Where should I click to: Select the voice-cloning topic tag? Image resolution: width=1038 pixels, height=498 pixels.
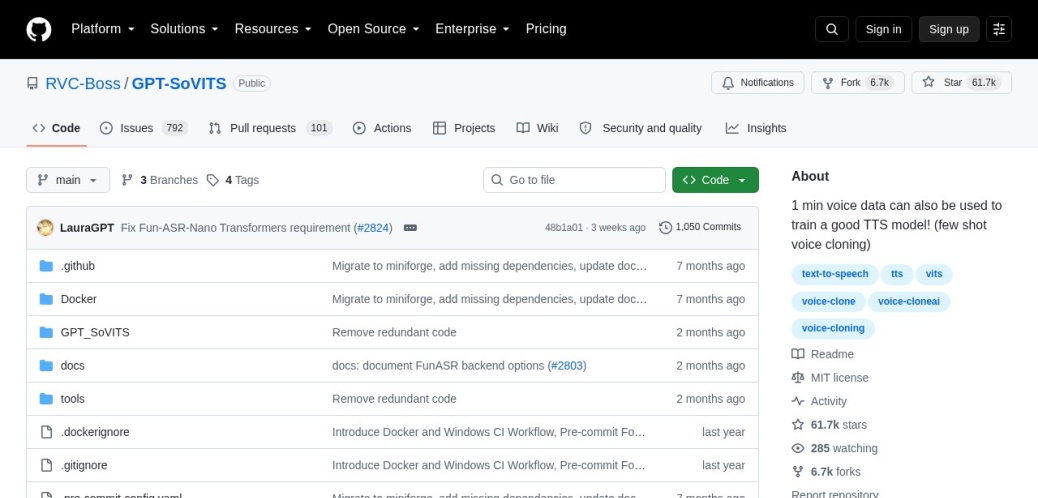pyautogui.click(x=833, y=328)
